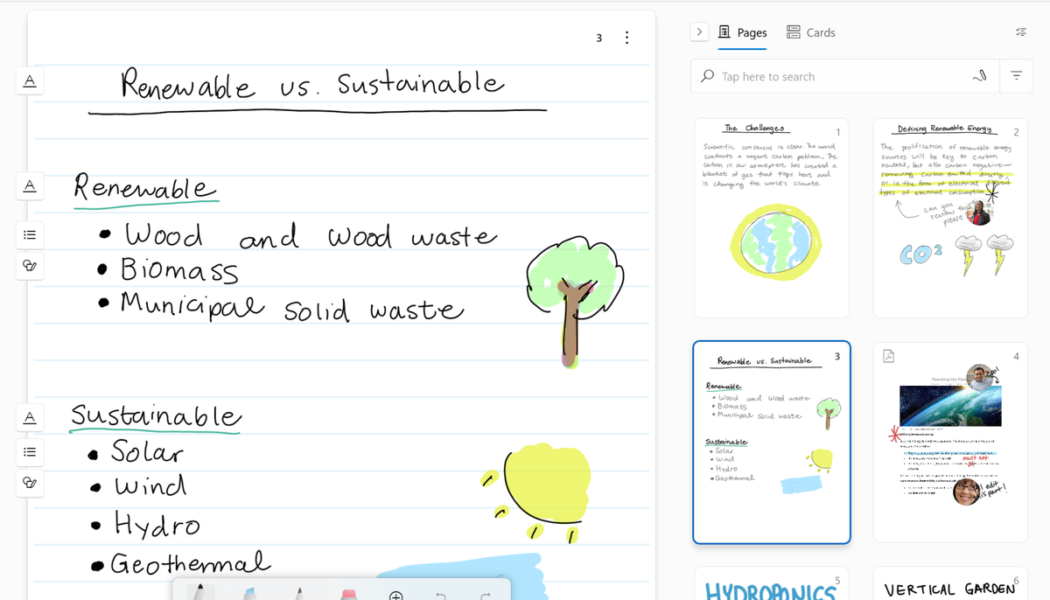Click the handwriting search pen icon
Image resolution: width=1050 pixels, height=600 pixels.
point(979,76)
